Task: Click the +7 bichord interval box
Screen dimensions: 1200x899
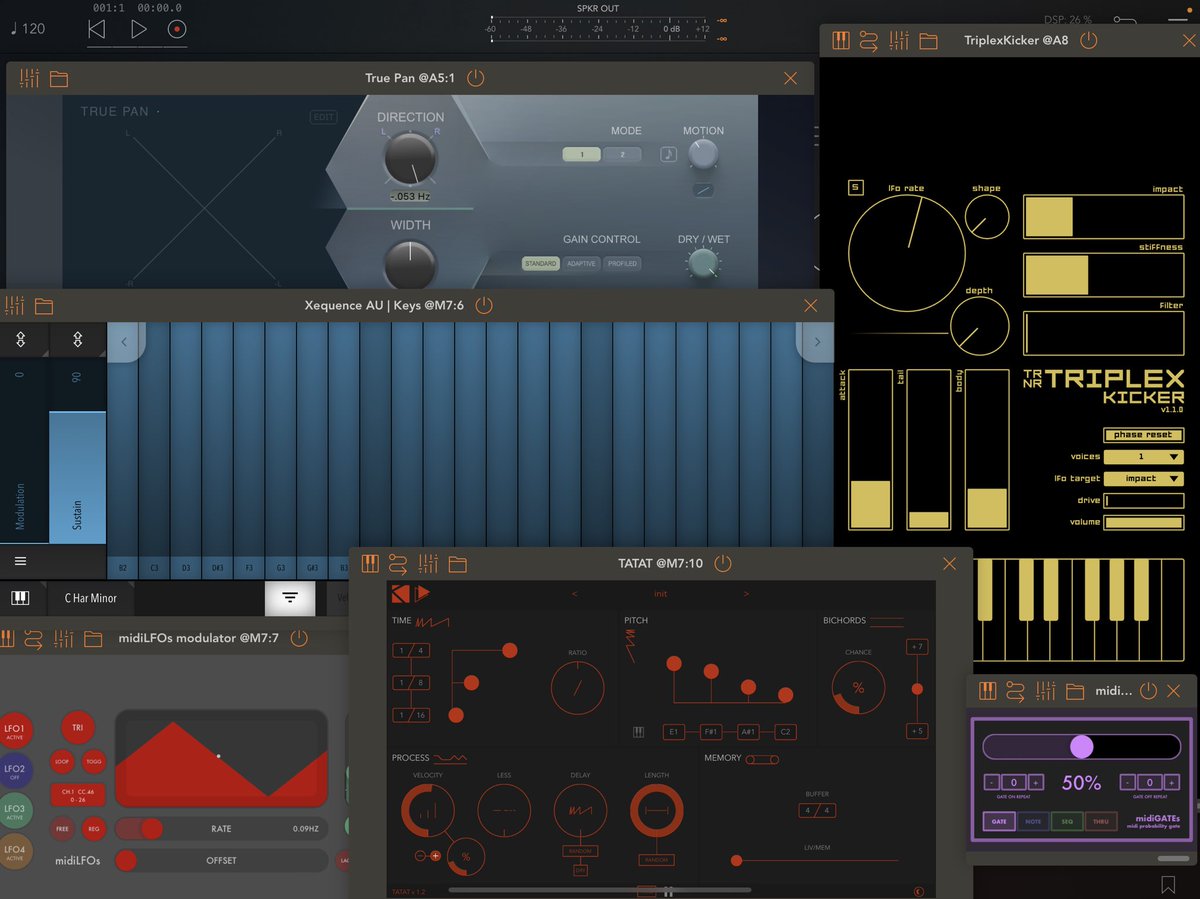Action: (x=916, y=647)
